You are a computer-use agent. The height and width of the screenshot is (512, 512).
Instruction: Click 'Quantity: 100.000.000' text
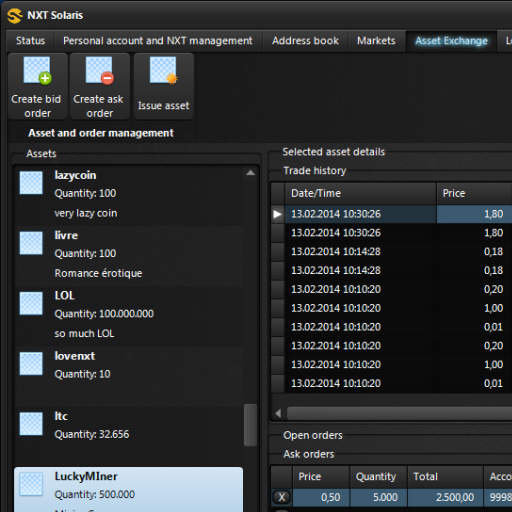(x=104, y=314)
